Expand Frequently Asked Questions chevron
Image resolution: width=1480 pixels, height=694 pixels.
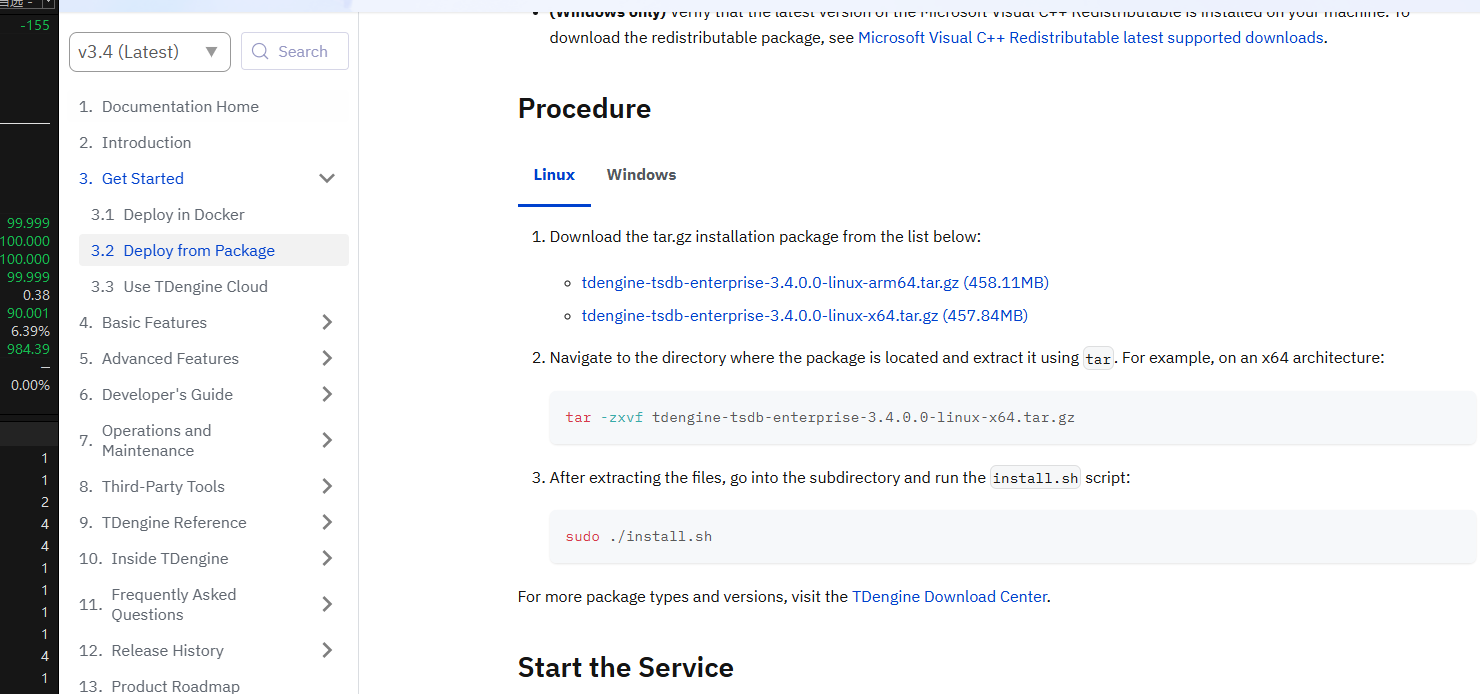tap(326, 604)
